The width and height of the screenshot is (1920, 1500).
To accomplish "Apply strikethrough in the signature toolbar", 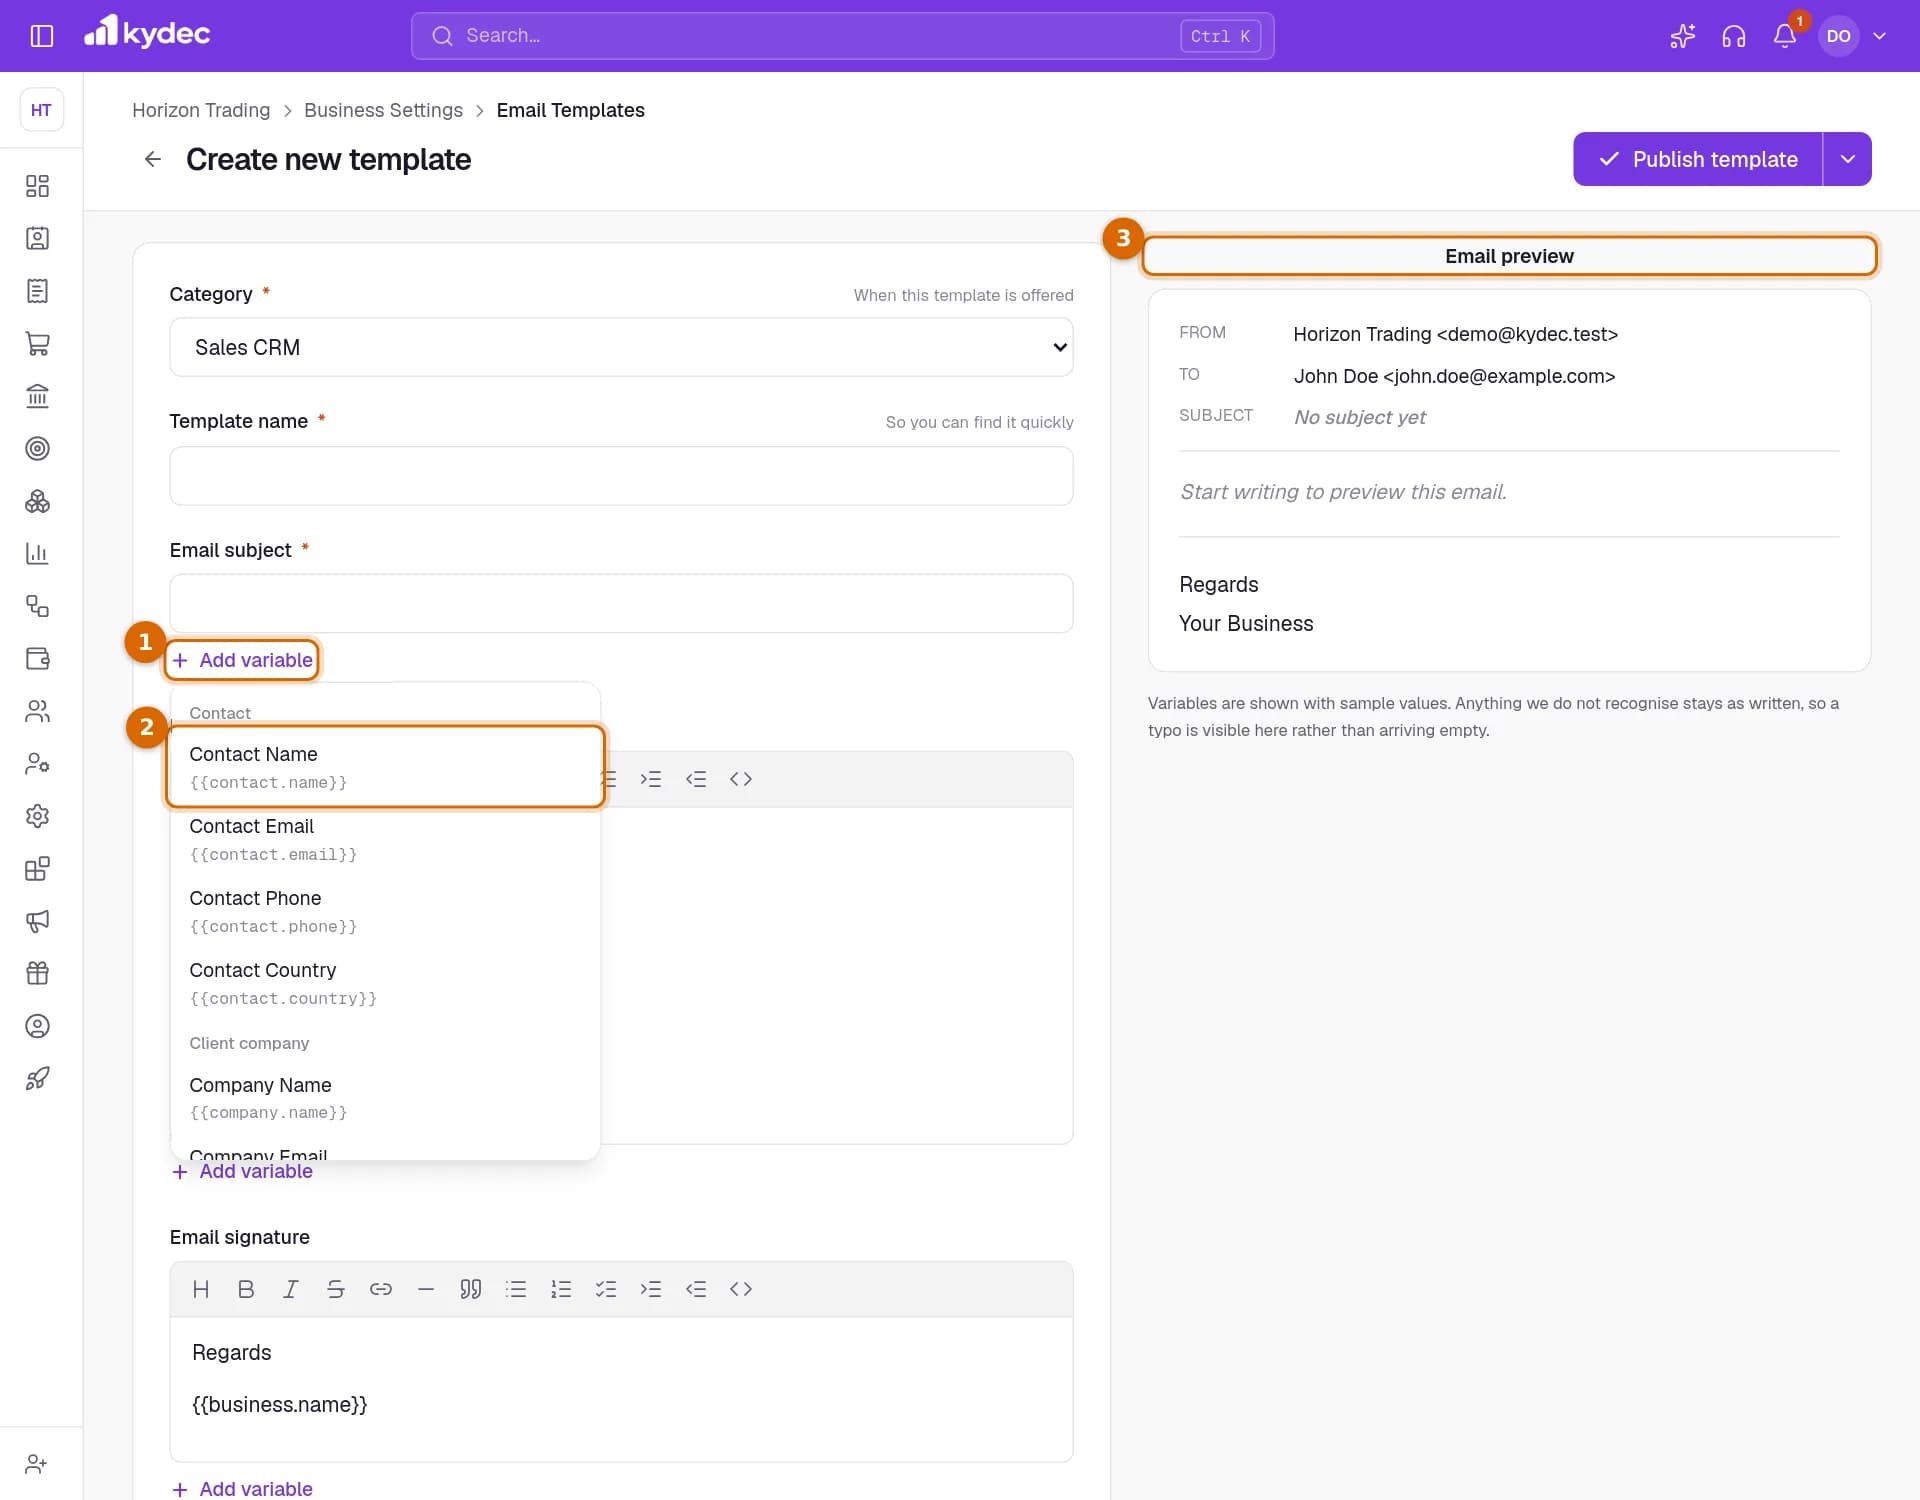I will 335,1289.
